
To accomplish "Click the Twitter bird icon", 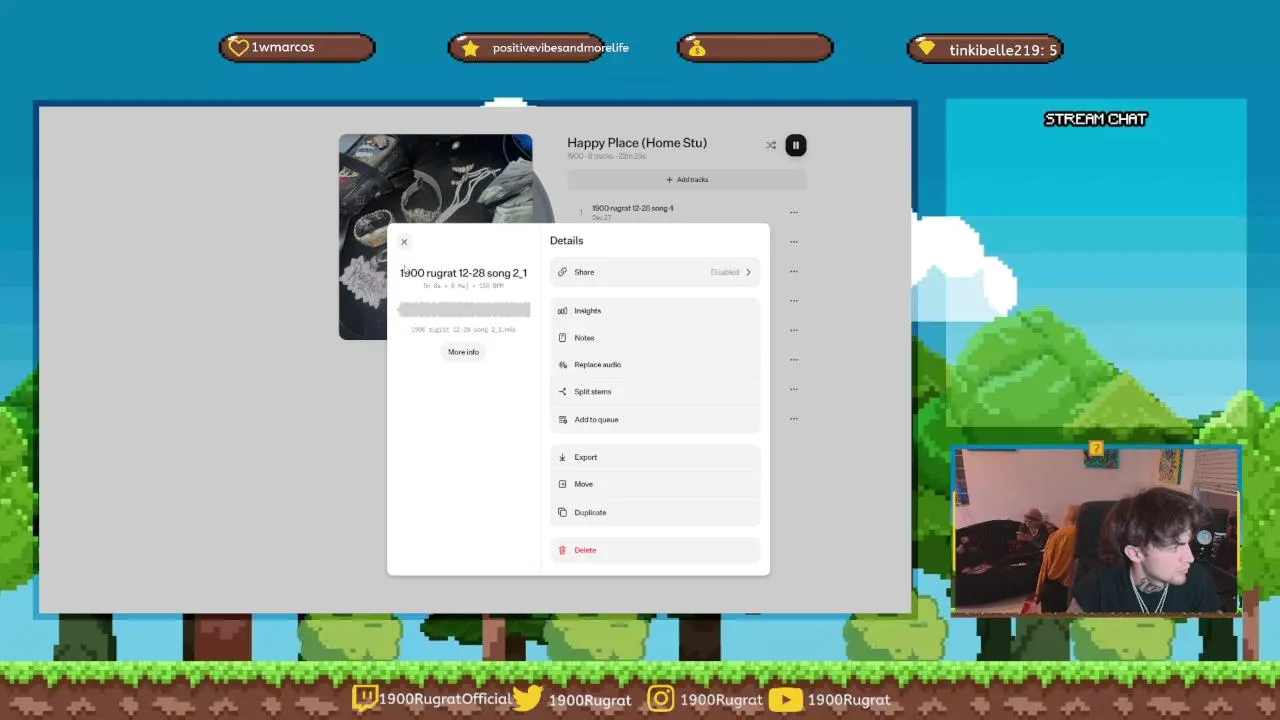I will tap(527, 698).
